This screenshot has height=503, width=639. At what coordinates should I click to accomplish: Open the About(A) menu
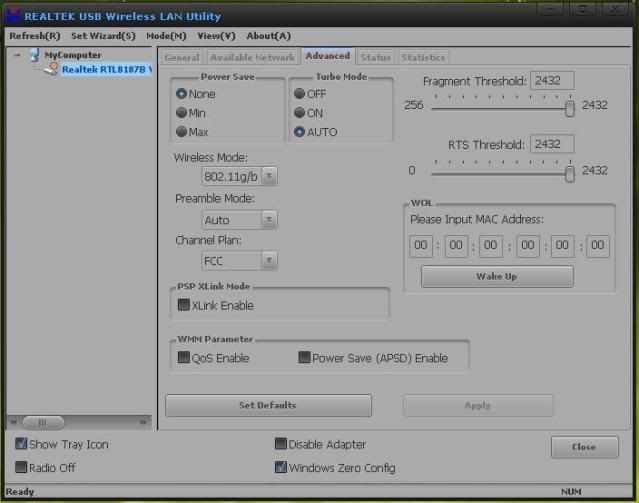coord(269,36)
